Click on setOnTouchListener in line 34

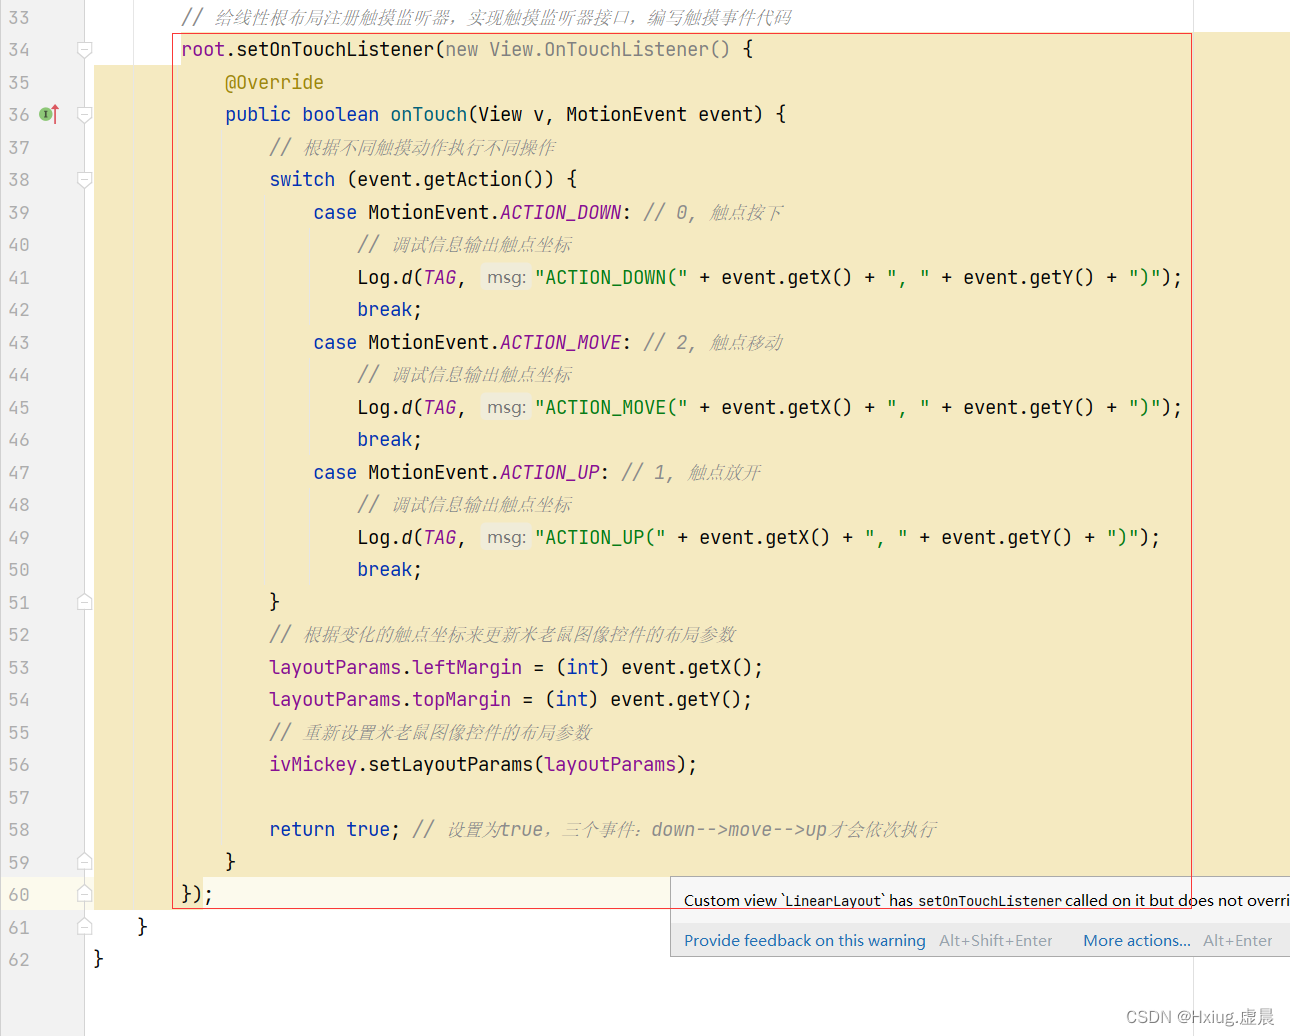point(335,50)
